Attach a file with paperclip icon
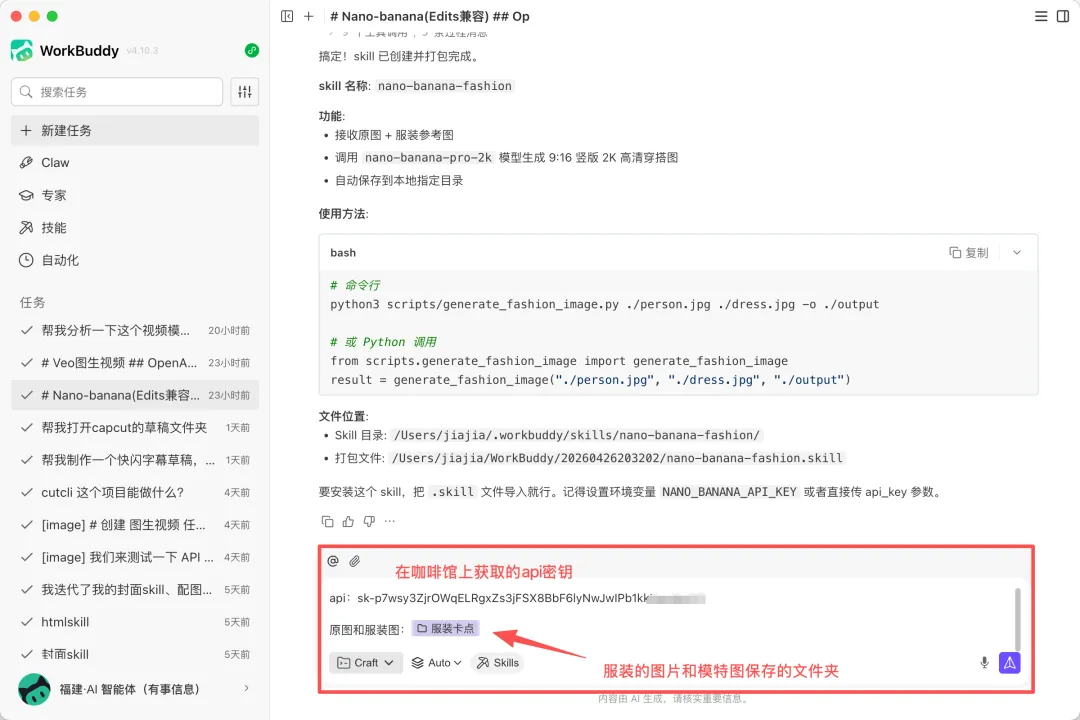This screenshot has width=1080, height=720. [x=355, y=561]
